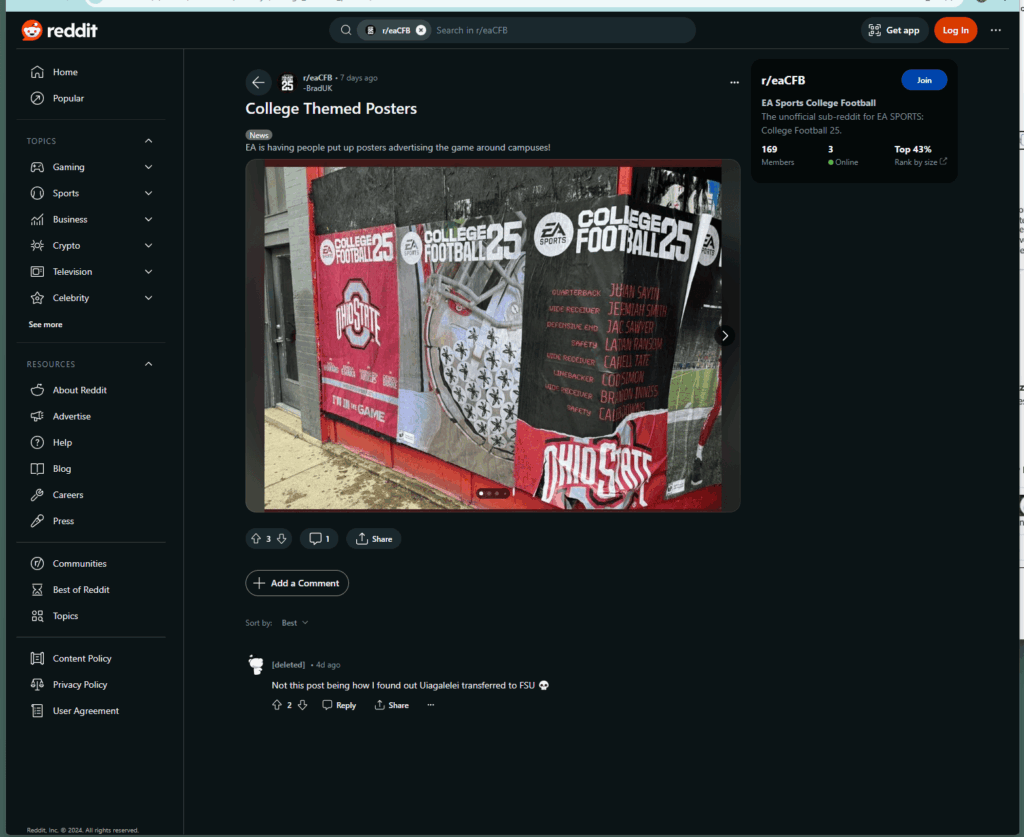Join the r/eaCFB community

tap(923, 80)
